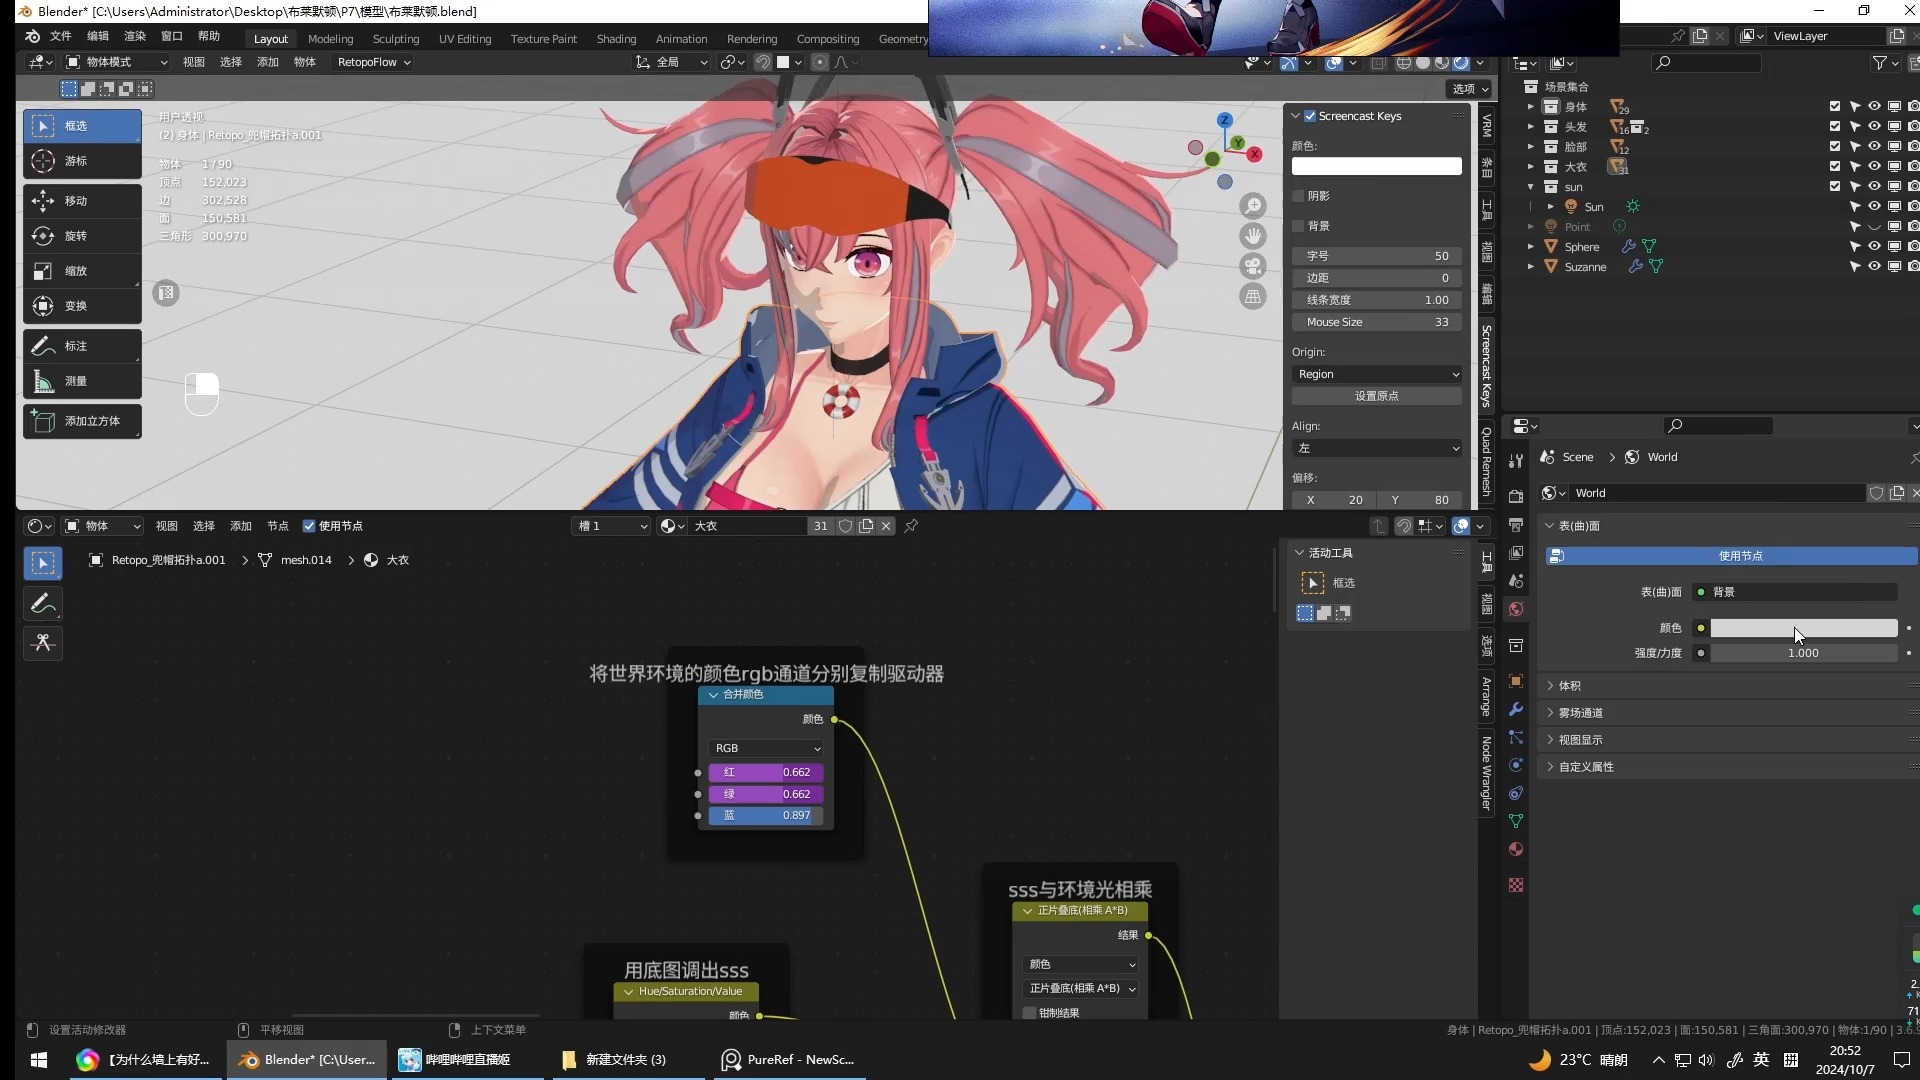The height and width of the screenshot is (1080, 1920).
Task: Click the 使用节点 button in World properties
Action: pyautogui.click(x=1732, y=556)
